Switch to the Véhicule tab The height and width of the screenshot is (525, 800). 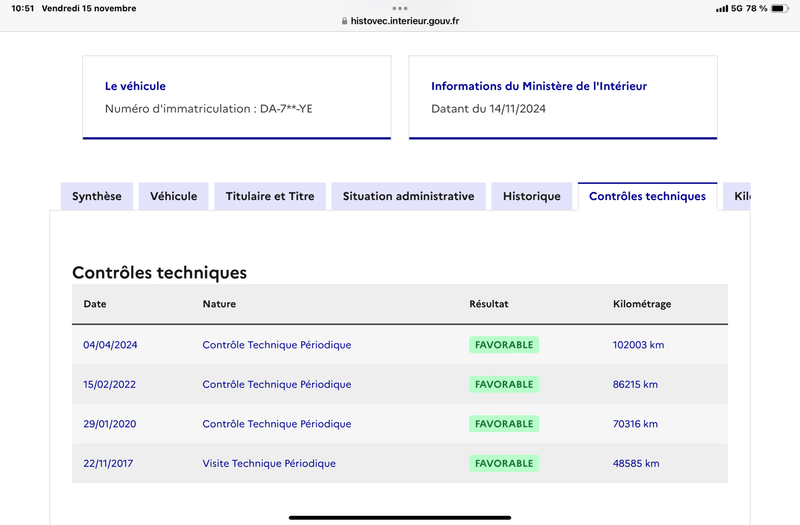point(173,196)
